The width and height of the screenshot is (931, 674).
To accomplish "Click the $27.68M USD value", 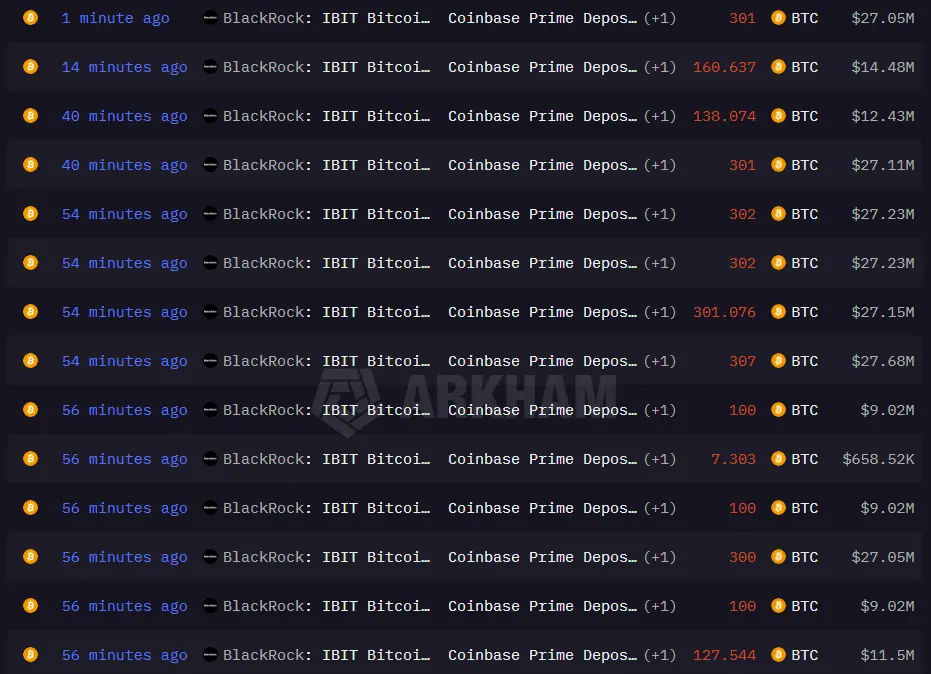I will click(883, 361).
